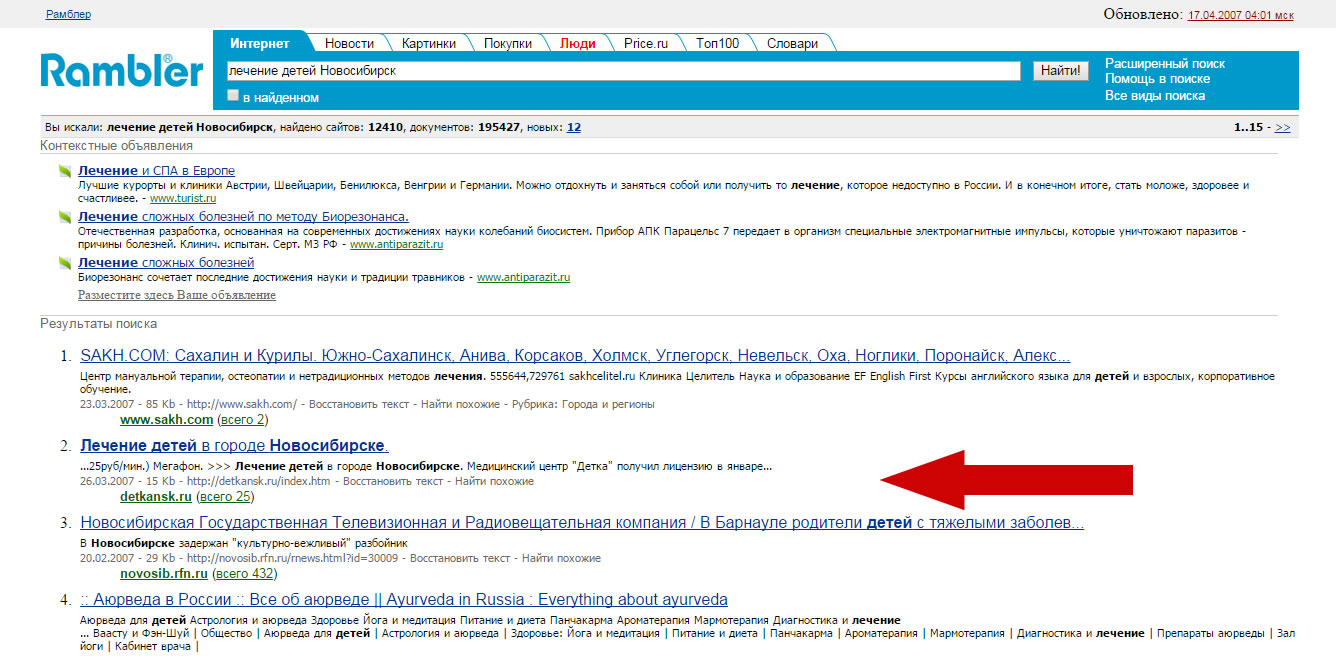This screenshot has width=1336, height=656.
Task: Open the short 'Лечение сложных болезней' ad title
Action: pos(166,263)
